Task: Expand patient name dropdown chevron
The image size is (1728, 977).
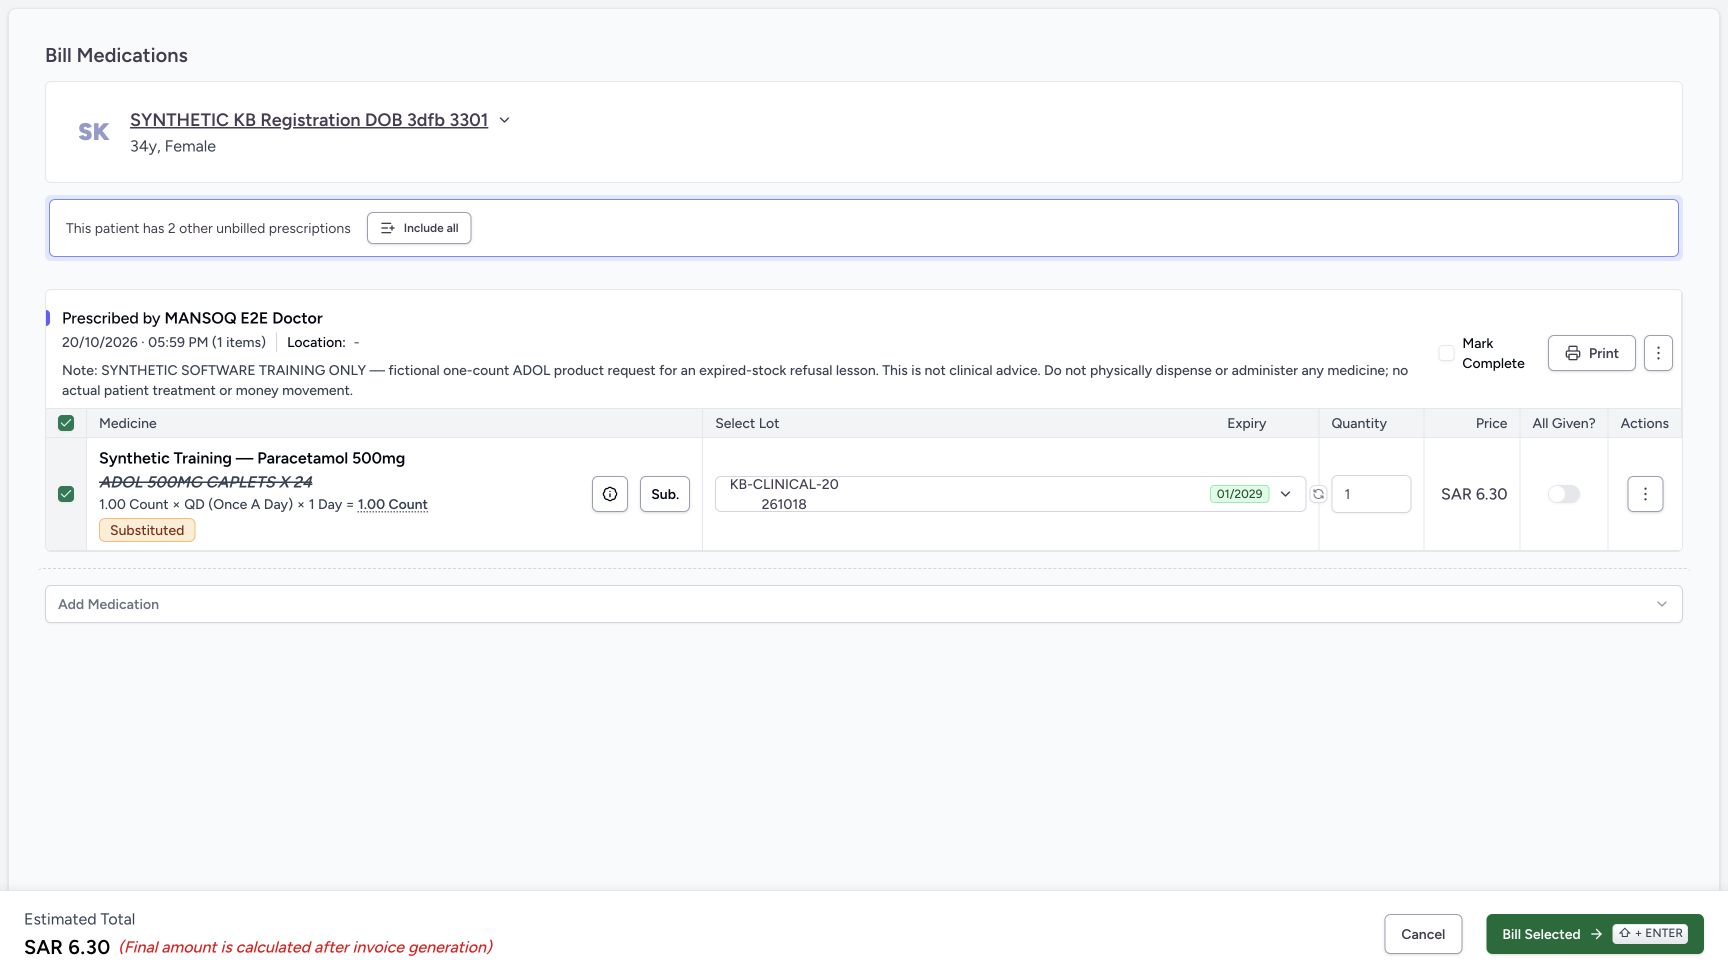Action: 505,120
